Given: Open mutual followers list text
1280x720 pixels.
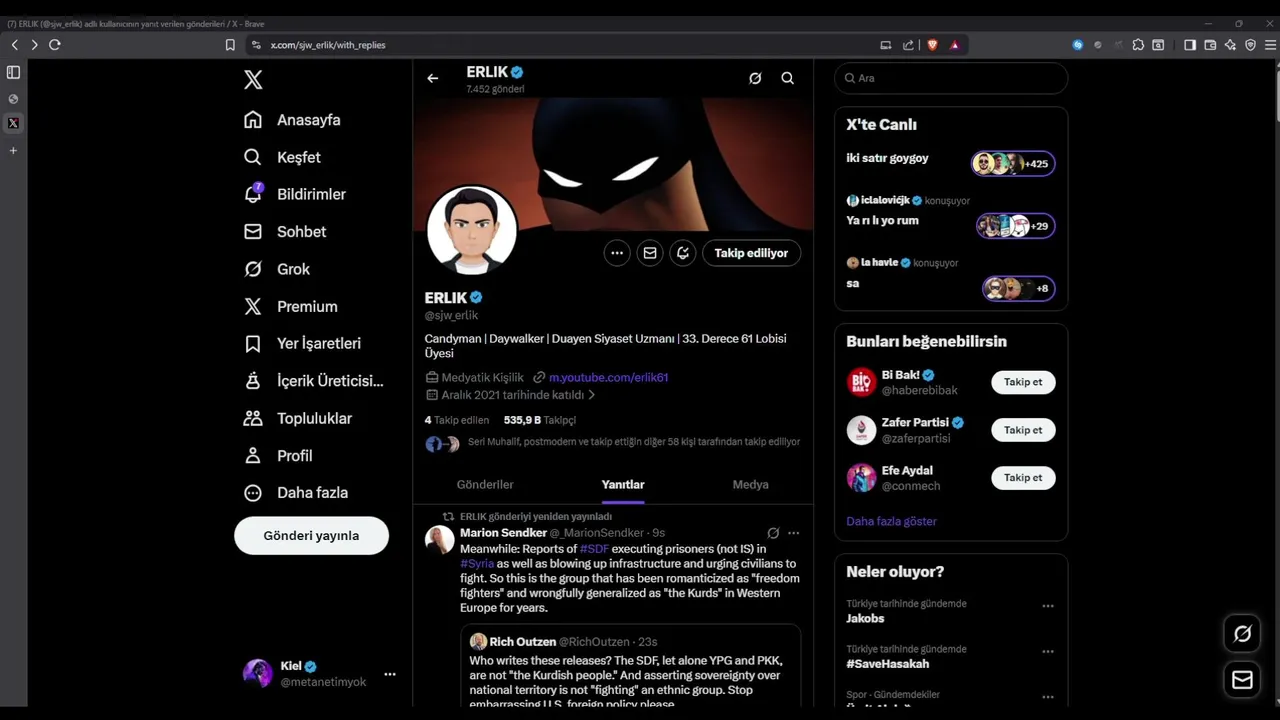Looking at the screenshot, I should pyautogui.click(x=634, y=441).
